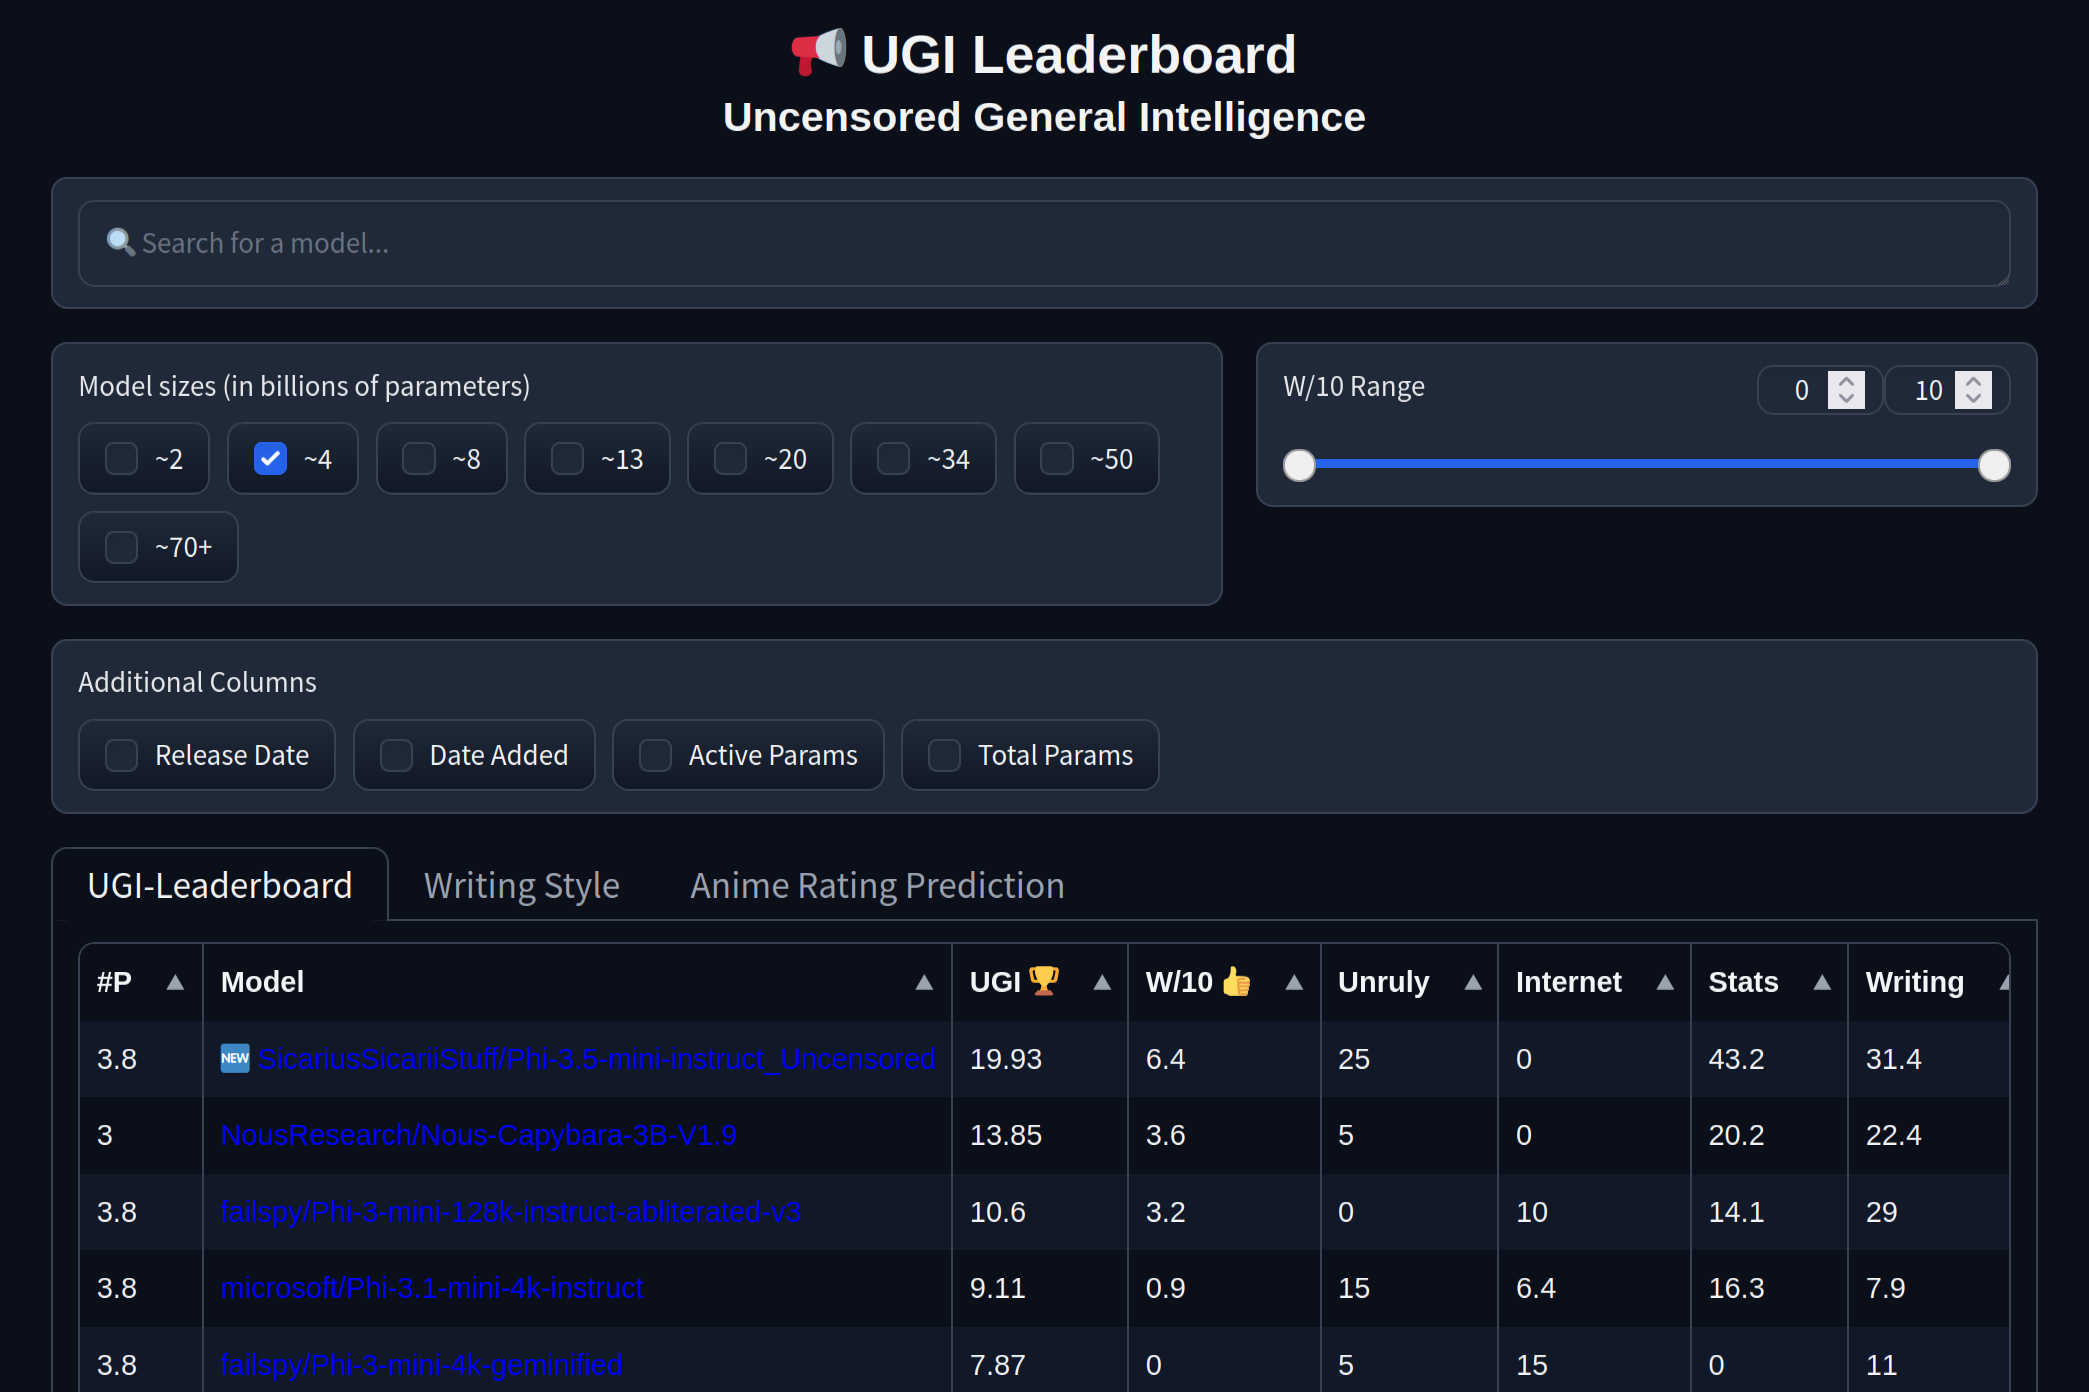Click the sort arrow on the Writing column

2005,982
